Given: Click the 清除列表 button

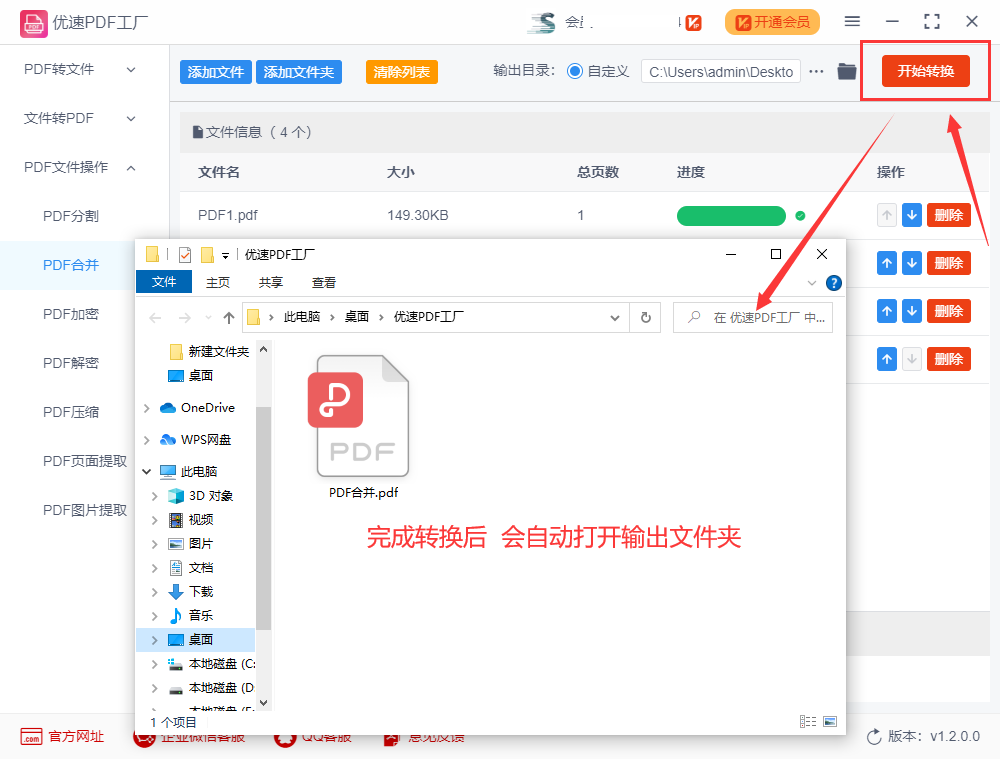Looking at the screenshot, I should point(402,72).
